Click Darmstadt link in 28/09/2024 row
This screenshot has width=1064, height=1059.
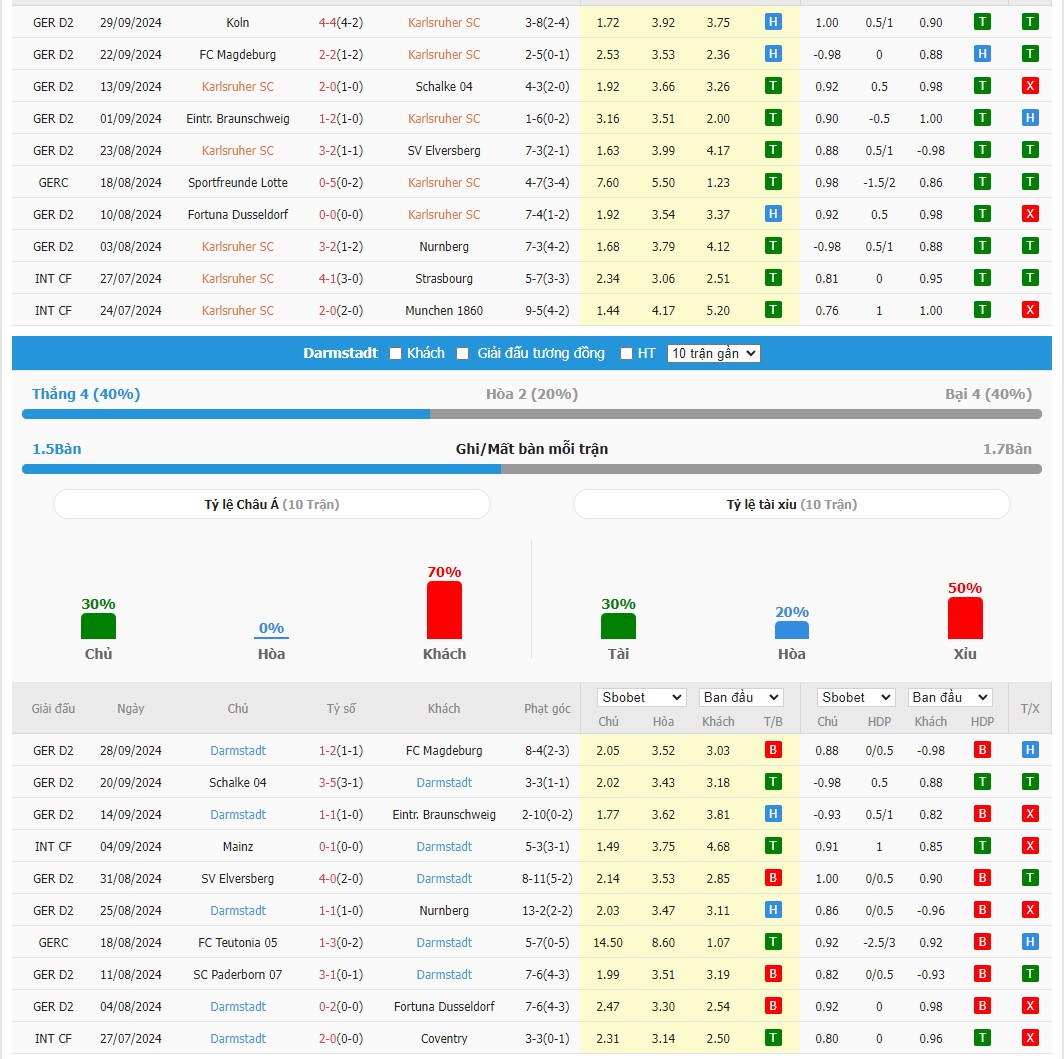[238, 750]
